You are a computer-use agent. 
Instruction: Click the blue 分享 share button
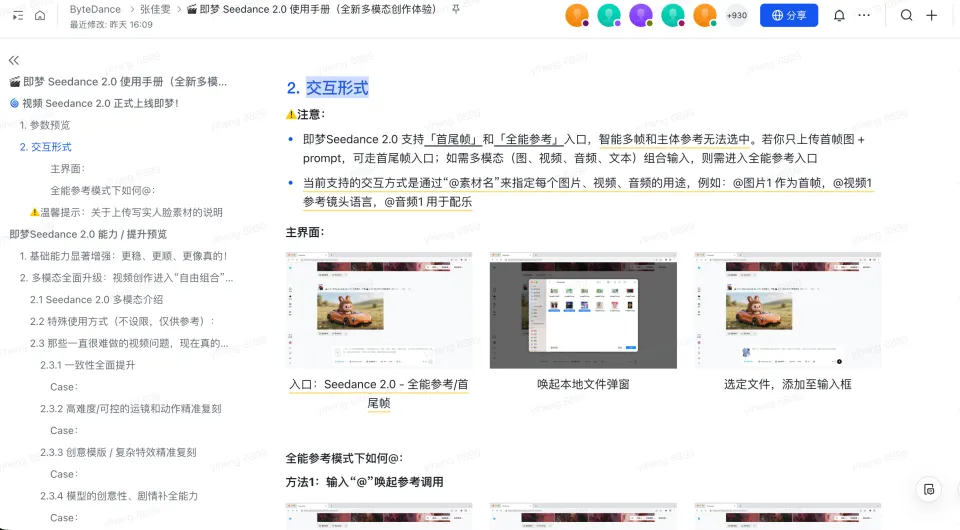coord(789,15)
